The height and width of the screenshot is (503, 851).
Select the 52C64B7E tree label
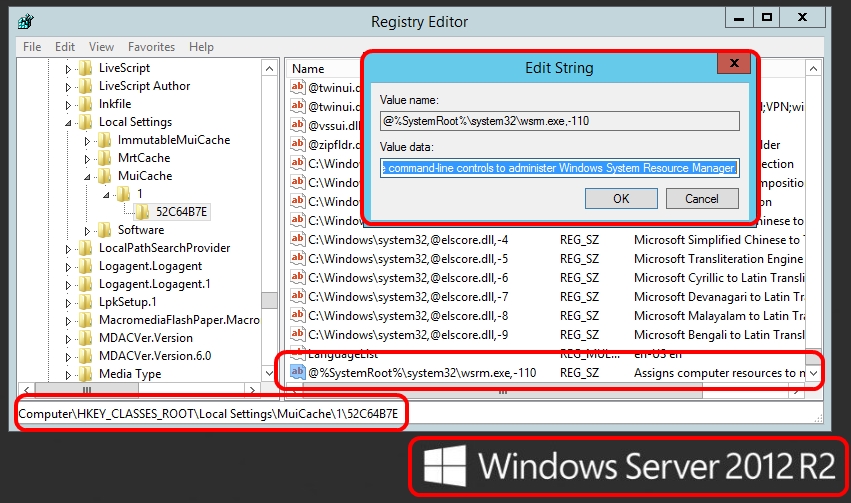181,212
